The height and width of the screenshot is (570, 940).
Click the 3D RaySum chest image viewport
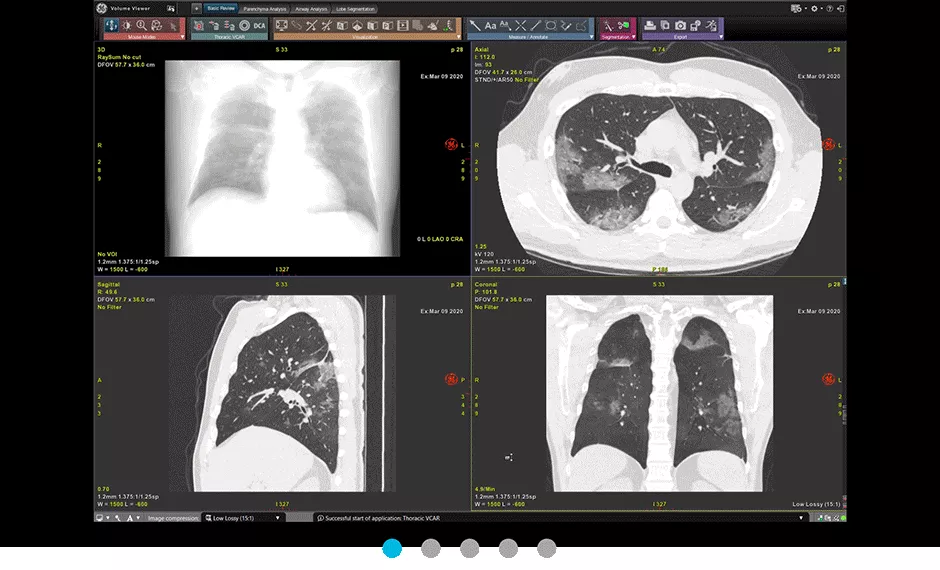pos(282,158)
